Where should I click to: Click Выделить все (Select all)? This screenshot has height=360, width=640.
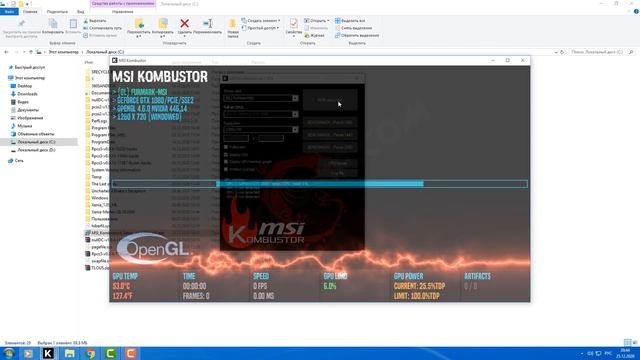click(350, 20)
